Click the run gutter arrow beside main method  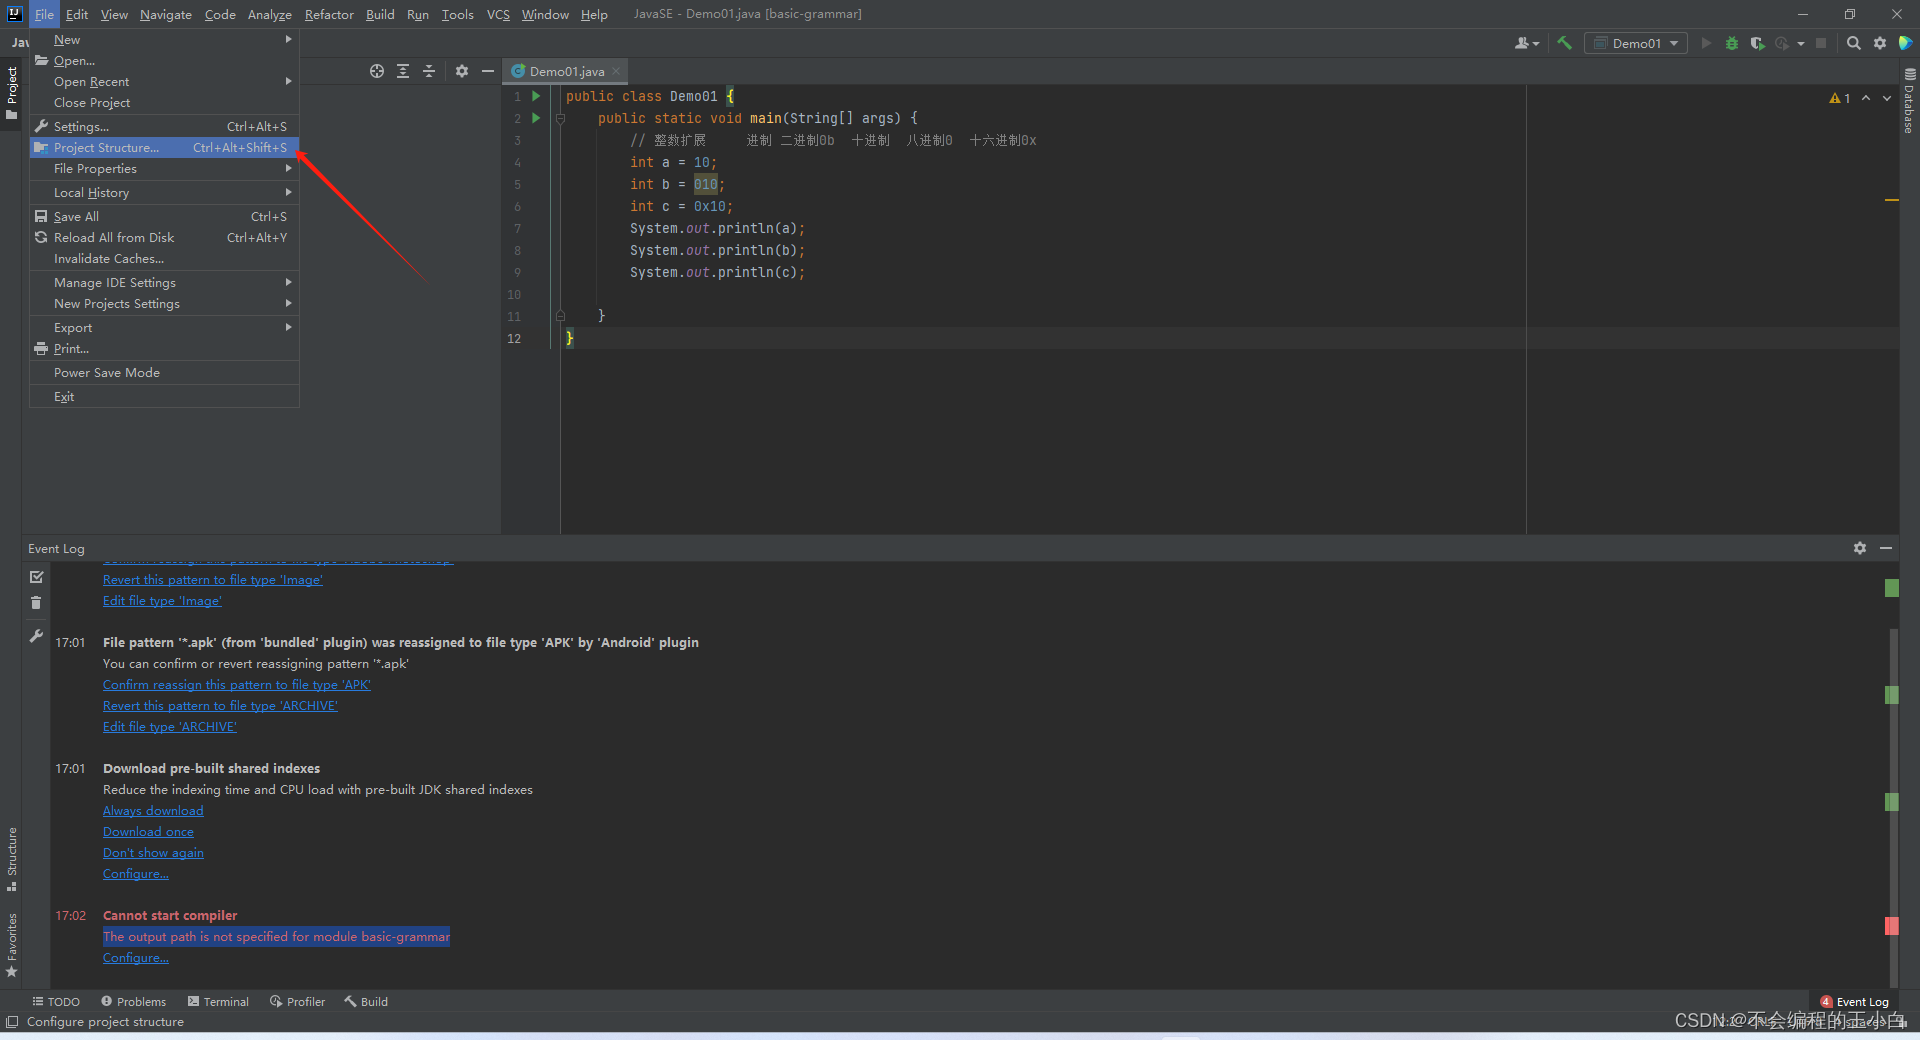click(536, 118)
